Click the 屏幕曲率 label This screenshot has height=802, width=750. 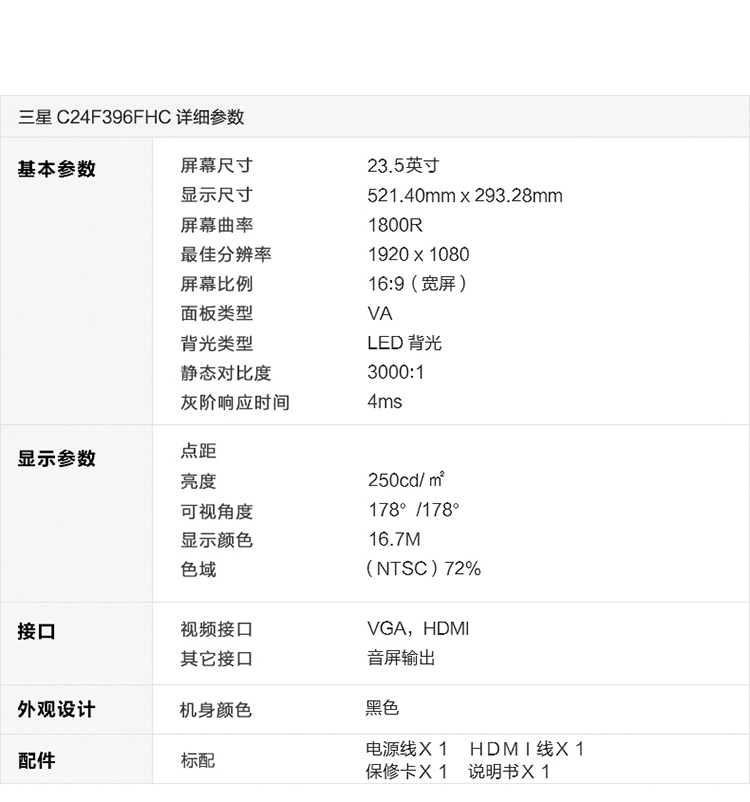217,225
